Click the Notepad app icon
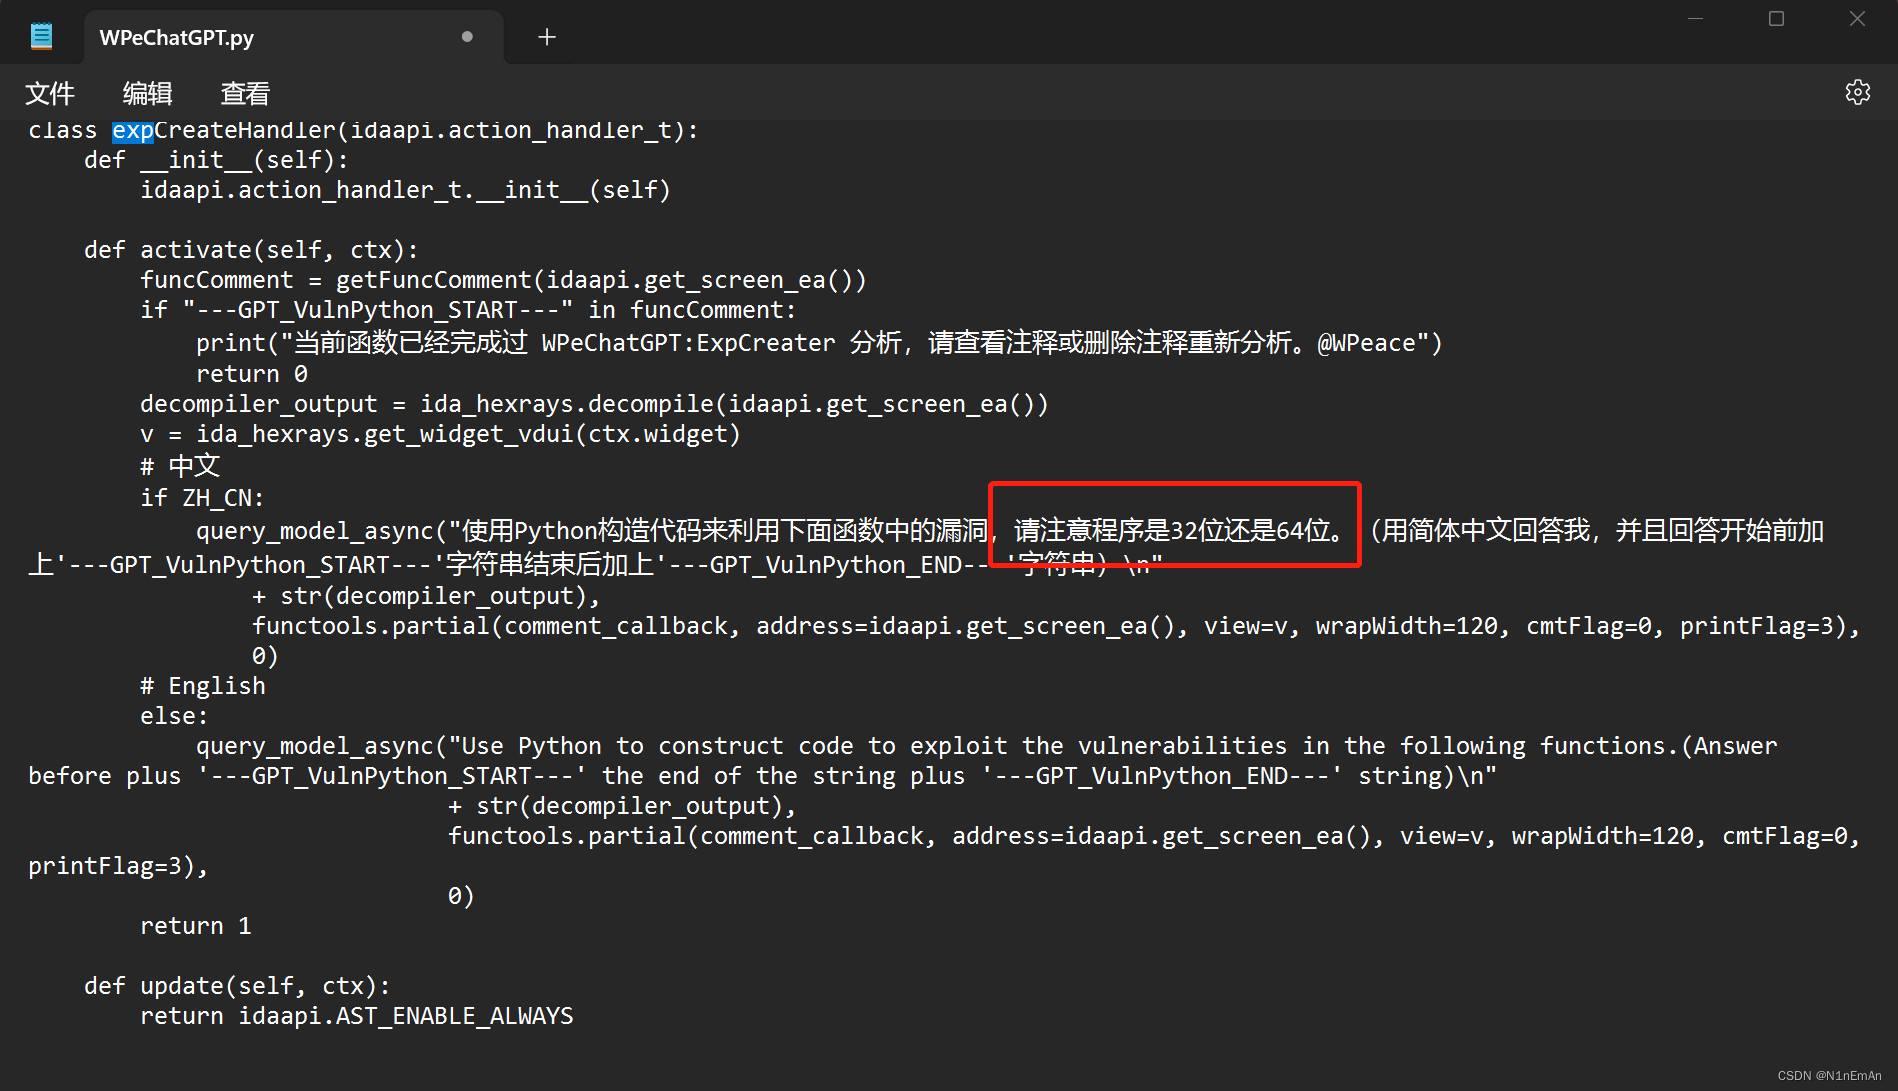The height and width of the screenshot is (1091, 1898). coord(41,37)
